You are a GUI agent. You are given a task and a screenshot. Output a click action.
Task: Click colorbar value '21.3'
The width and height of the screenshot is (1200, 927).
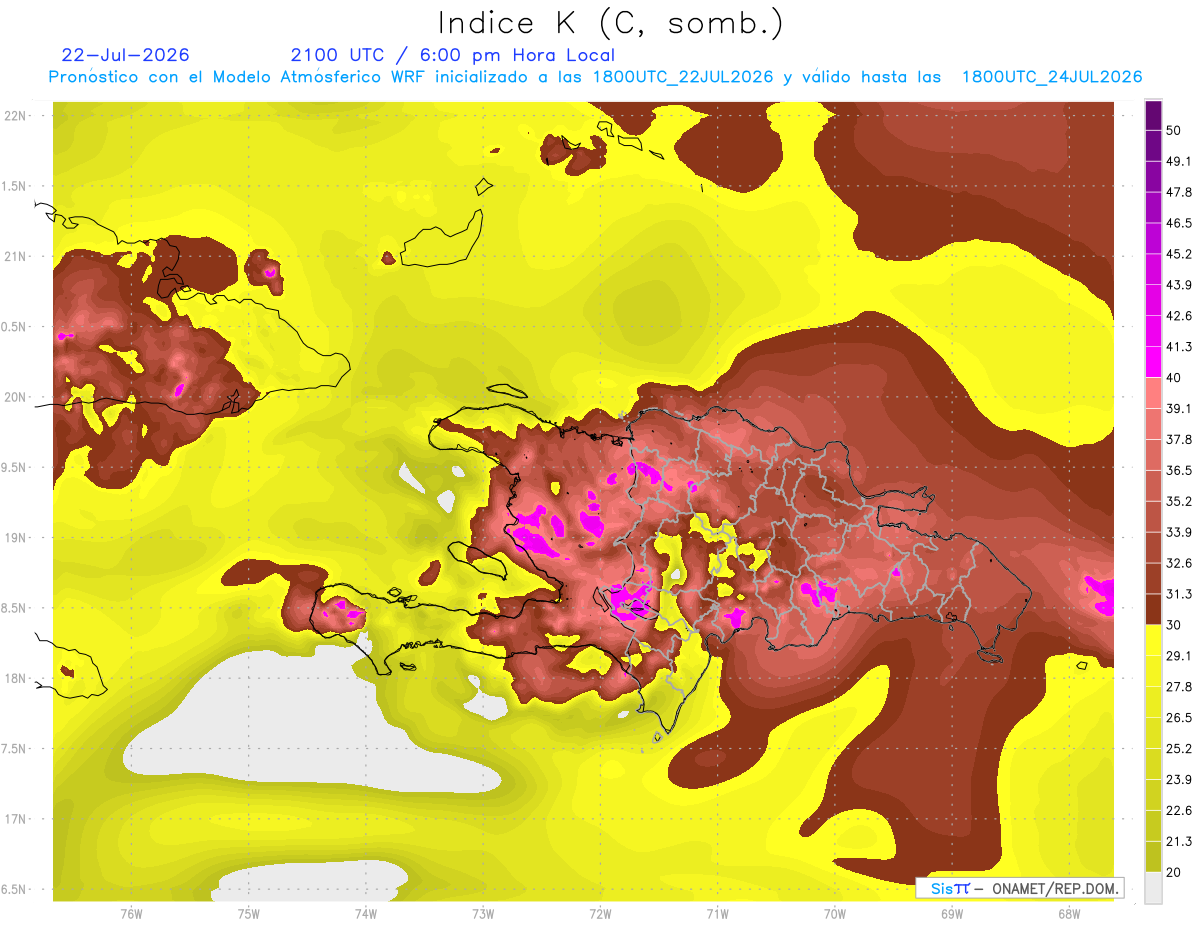(x=1179, y=841)
